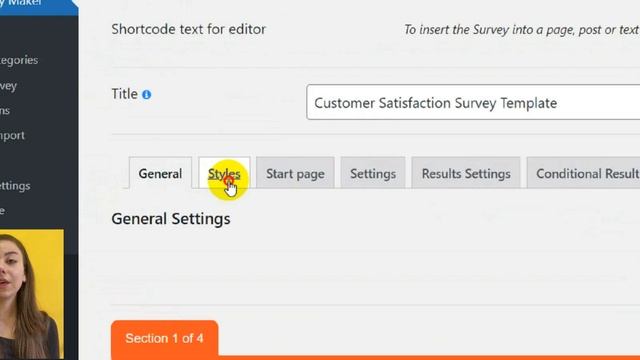Click 'To insert the Survey into a page' text
The height and width of the screenshot is (360, 640).
pos(522,30)
